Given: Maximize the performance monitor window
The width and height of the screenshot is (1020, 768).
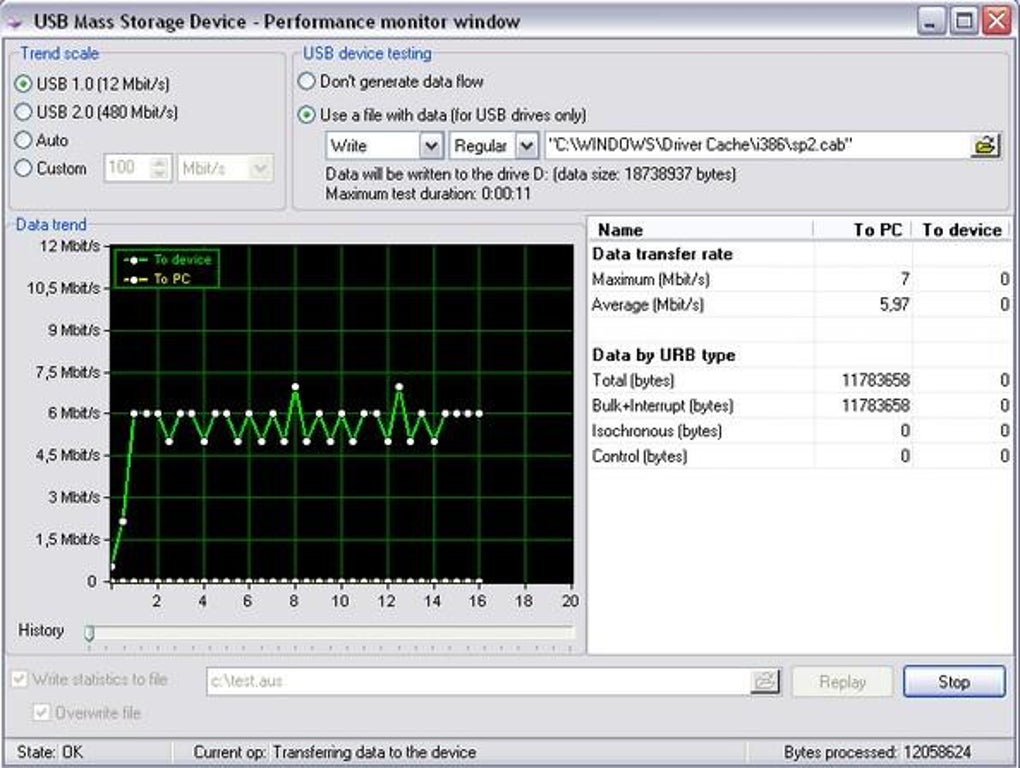Looking at the screenshot, I should click(964, 21).
